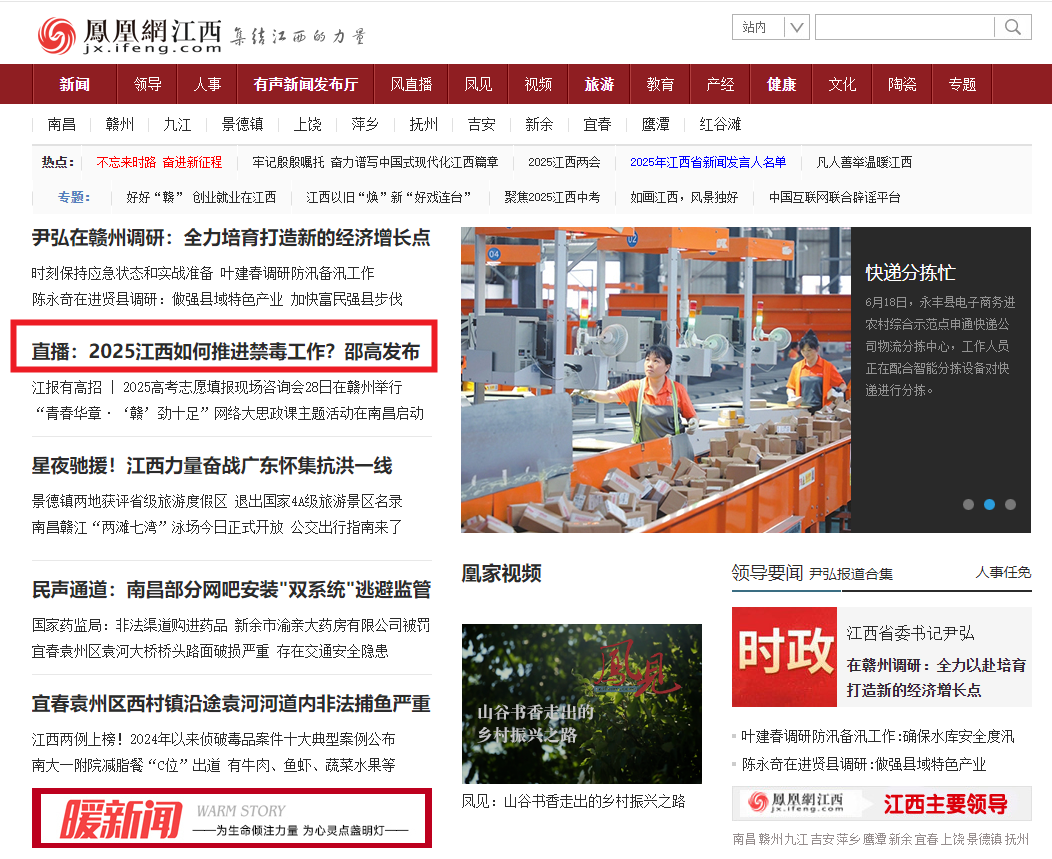1052x859 pixels.
Task: Open the 健康 navigation tab
Action: click(x=782, y=85)
